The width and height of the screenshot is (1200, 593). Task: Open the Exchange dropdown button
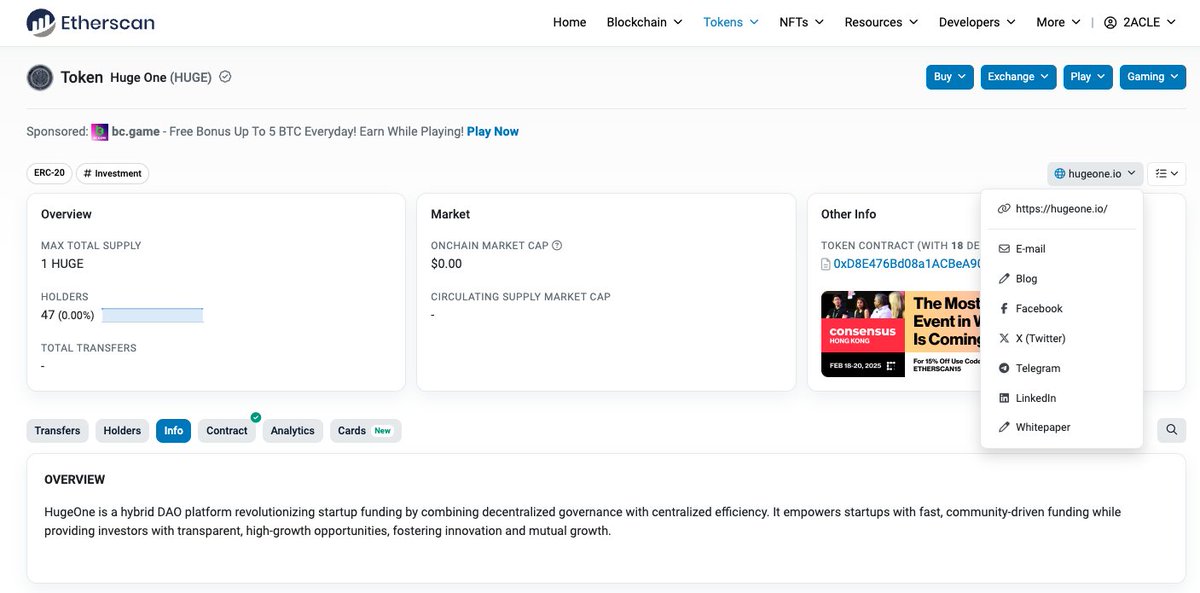point(1018,77)
